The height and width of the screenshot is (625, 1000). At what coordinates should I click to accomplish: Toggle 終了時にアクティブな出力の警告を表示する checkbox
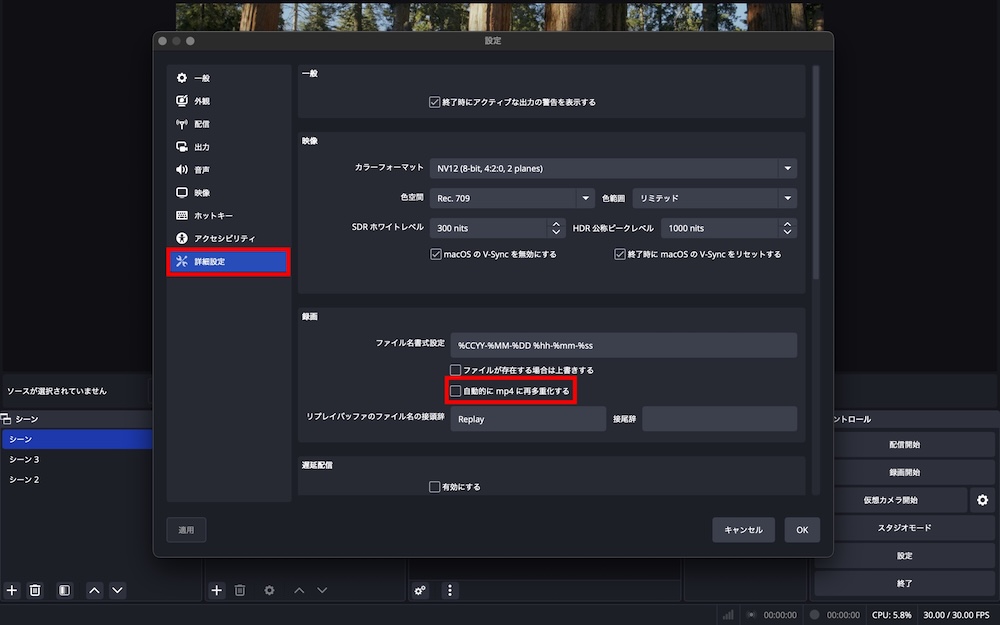click(434, 102)
